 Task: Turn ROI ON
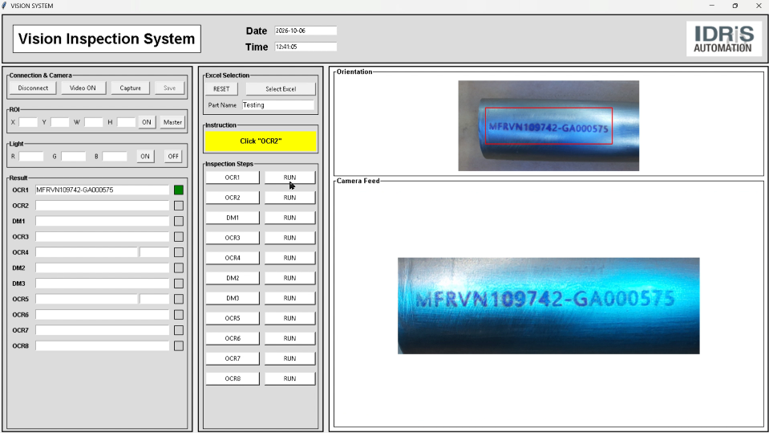pyautogui.click(x=147, y=122)
